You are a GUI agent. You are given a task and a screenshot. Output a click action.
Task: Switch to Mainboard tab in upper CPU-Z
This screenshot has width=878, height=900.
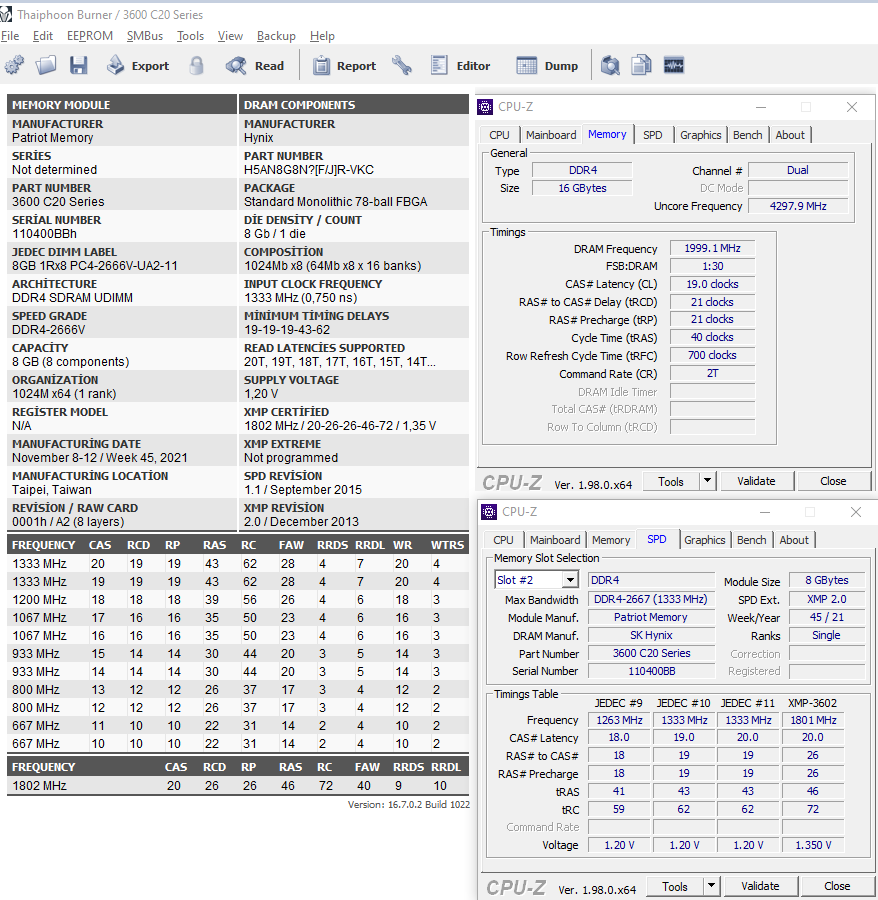click(551, 135)
